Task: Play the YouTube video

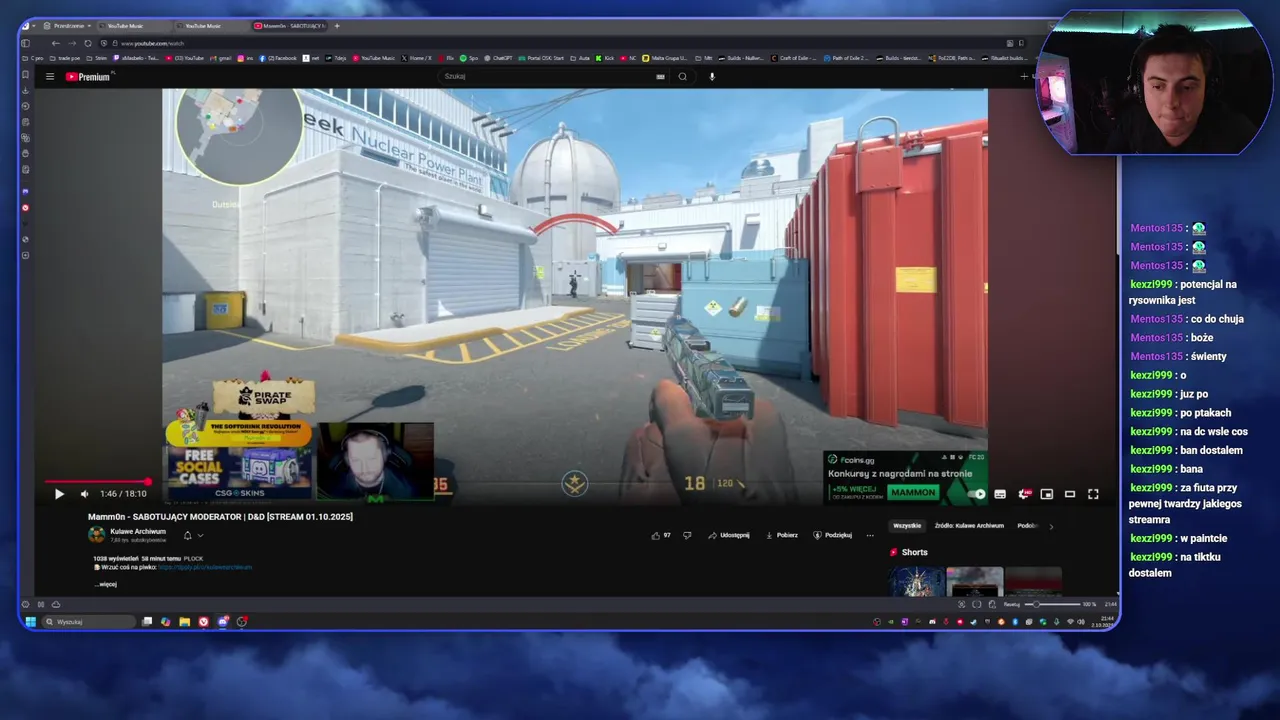Action: 59,494
